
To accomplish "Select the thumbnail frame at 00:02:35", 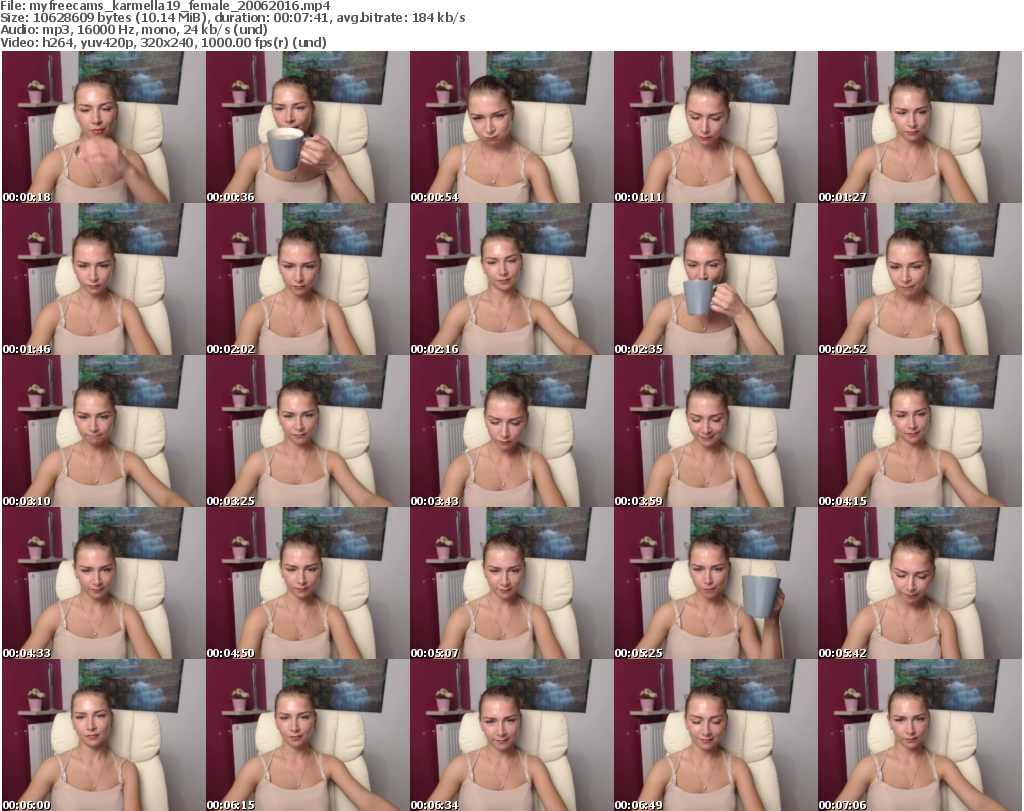I will (715, 279).
